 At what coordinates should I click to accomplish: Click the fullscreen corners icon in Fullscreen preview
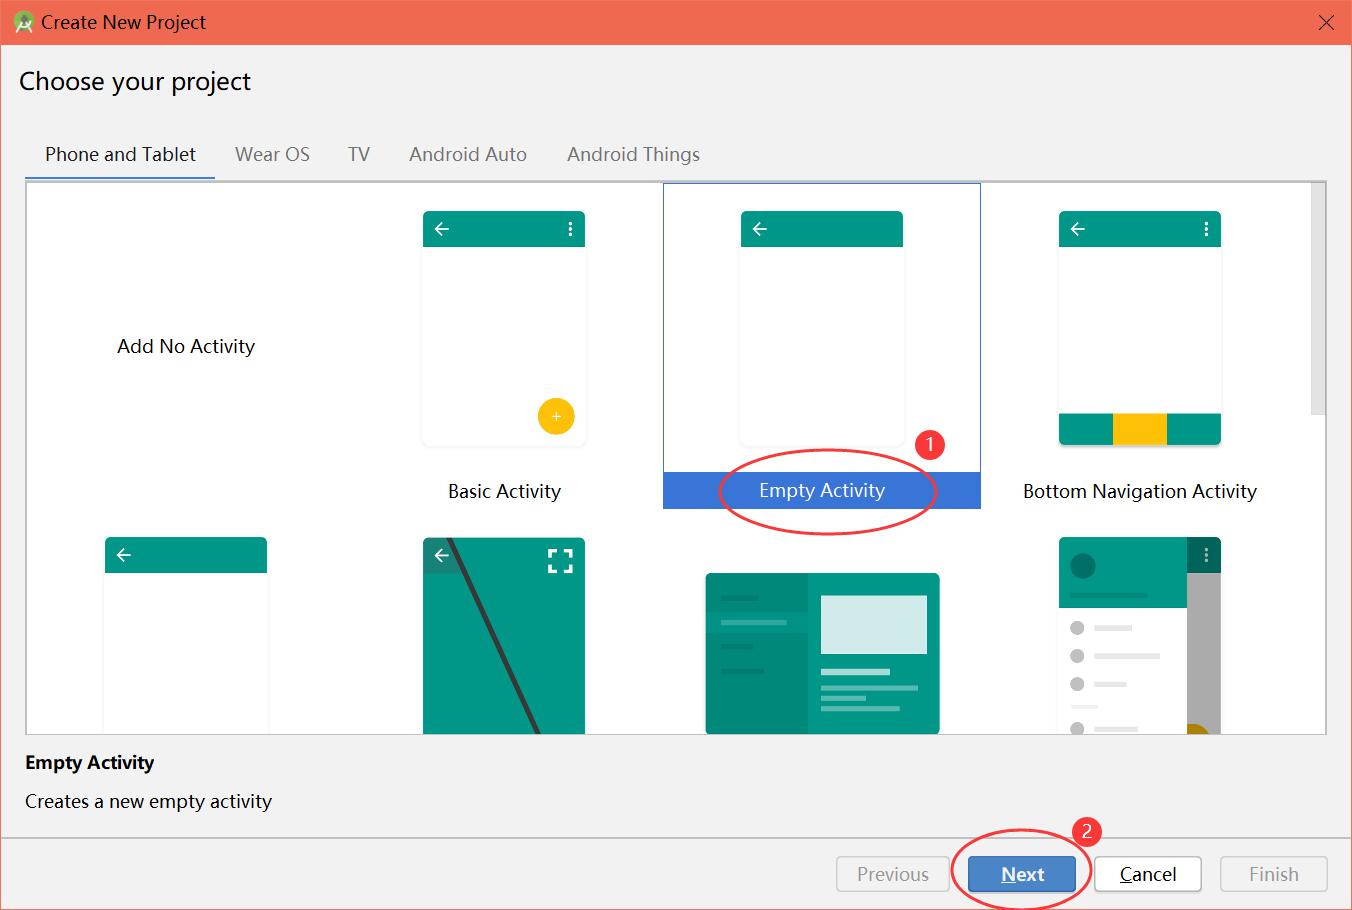tap(561, 561)
